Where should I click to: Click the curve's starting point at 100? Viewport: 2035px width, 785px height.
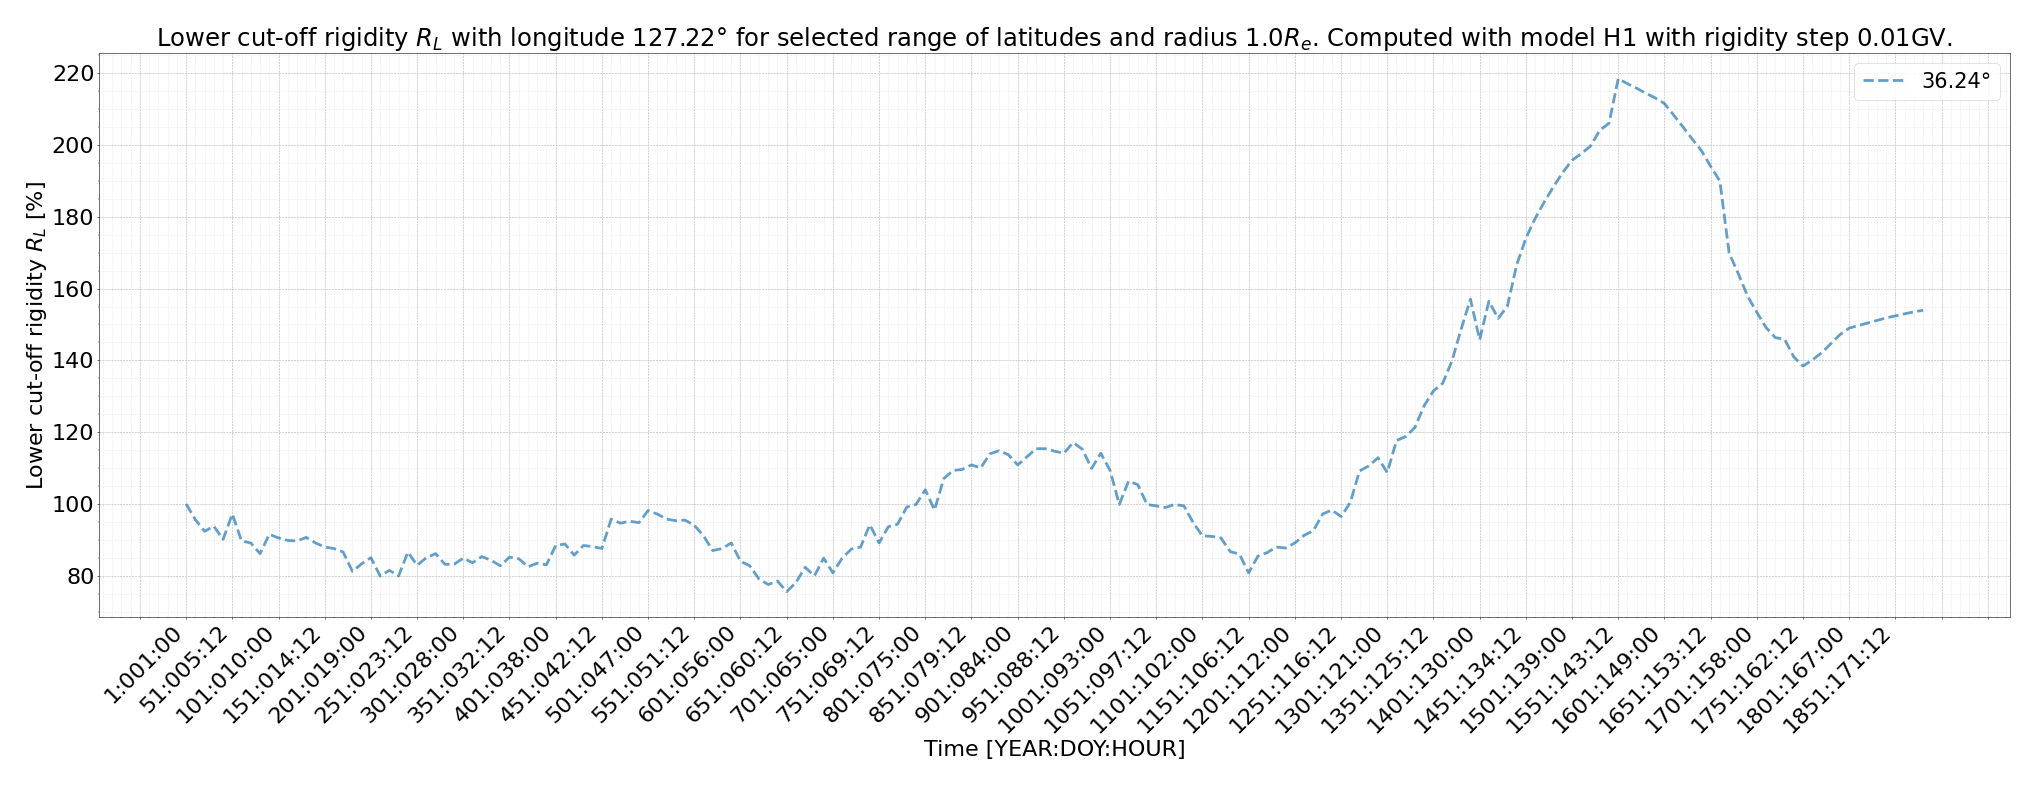[x=187, y=505]
